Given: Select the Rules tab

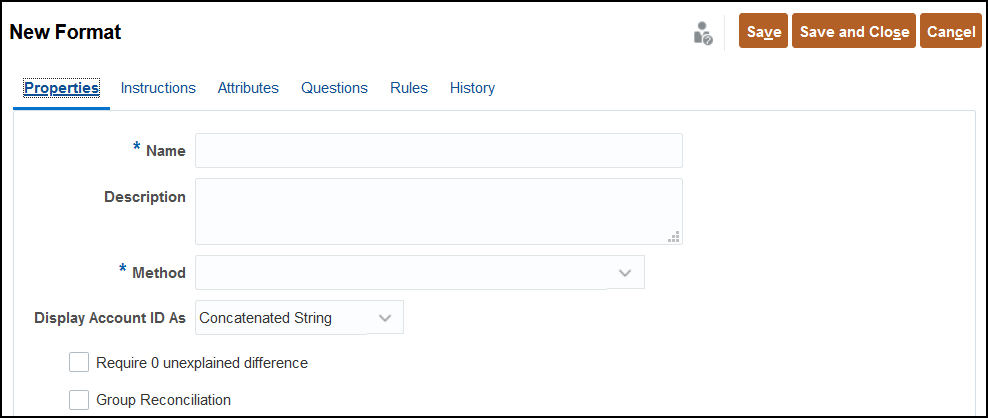Looking at the screenshot, I should tap(409, 88).
